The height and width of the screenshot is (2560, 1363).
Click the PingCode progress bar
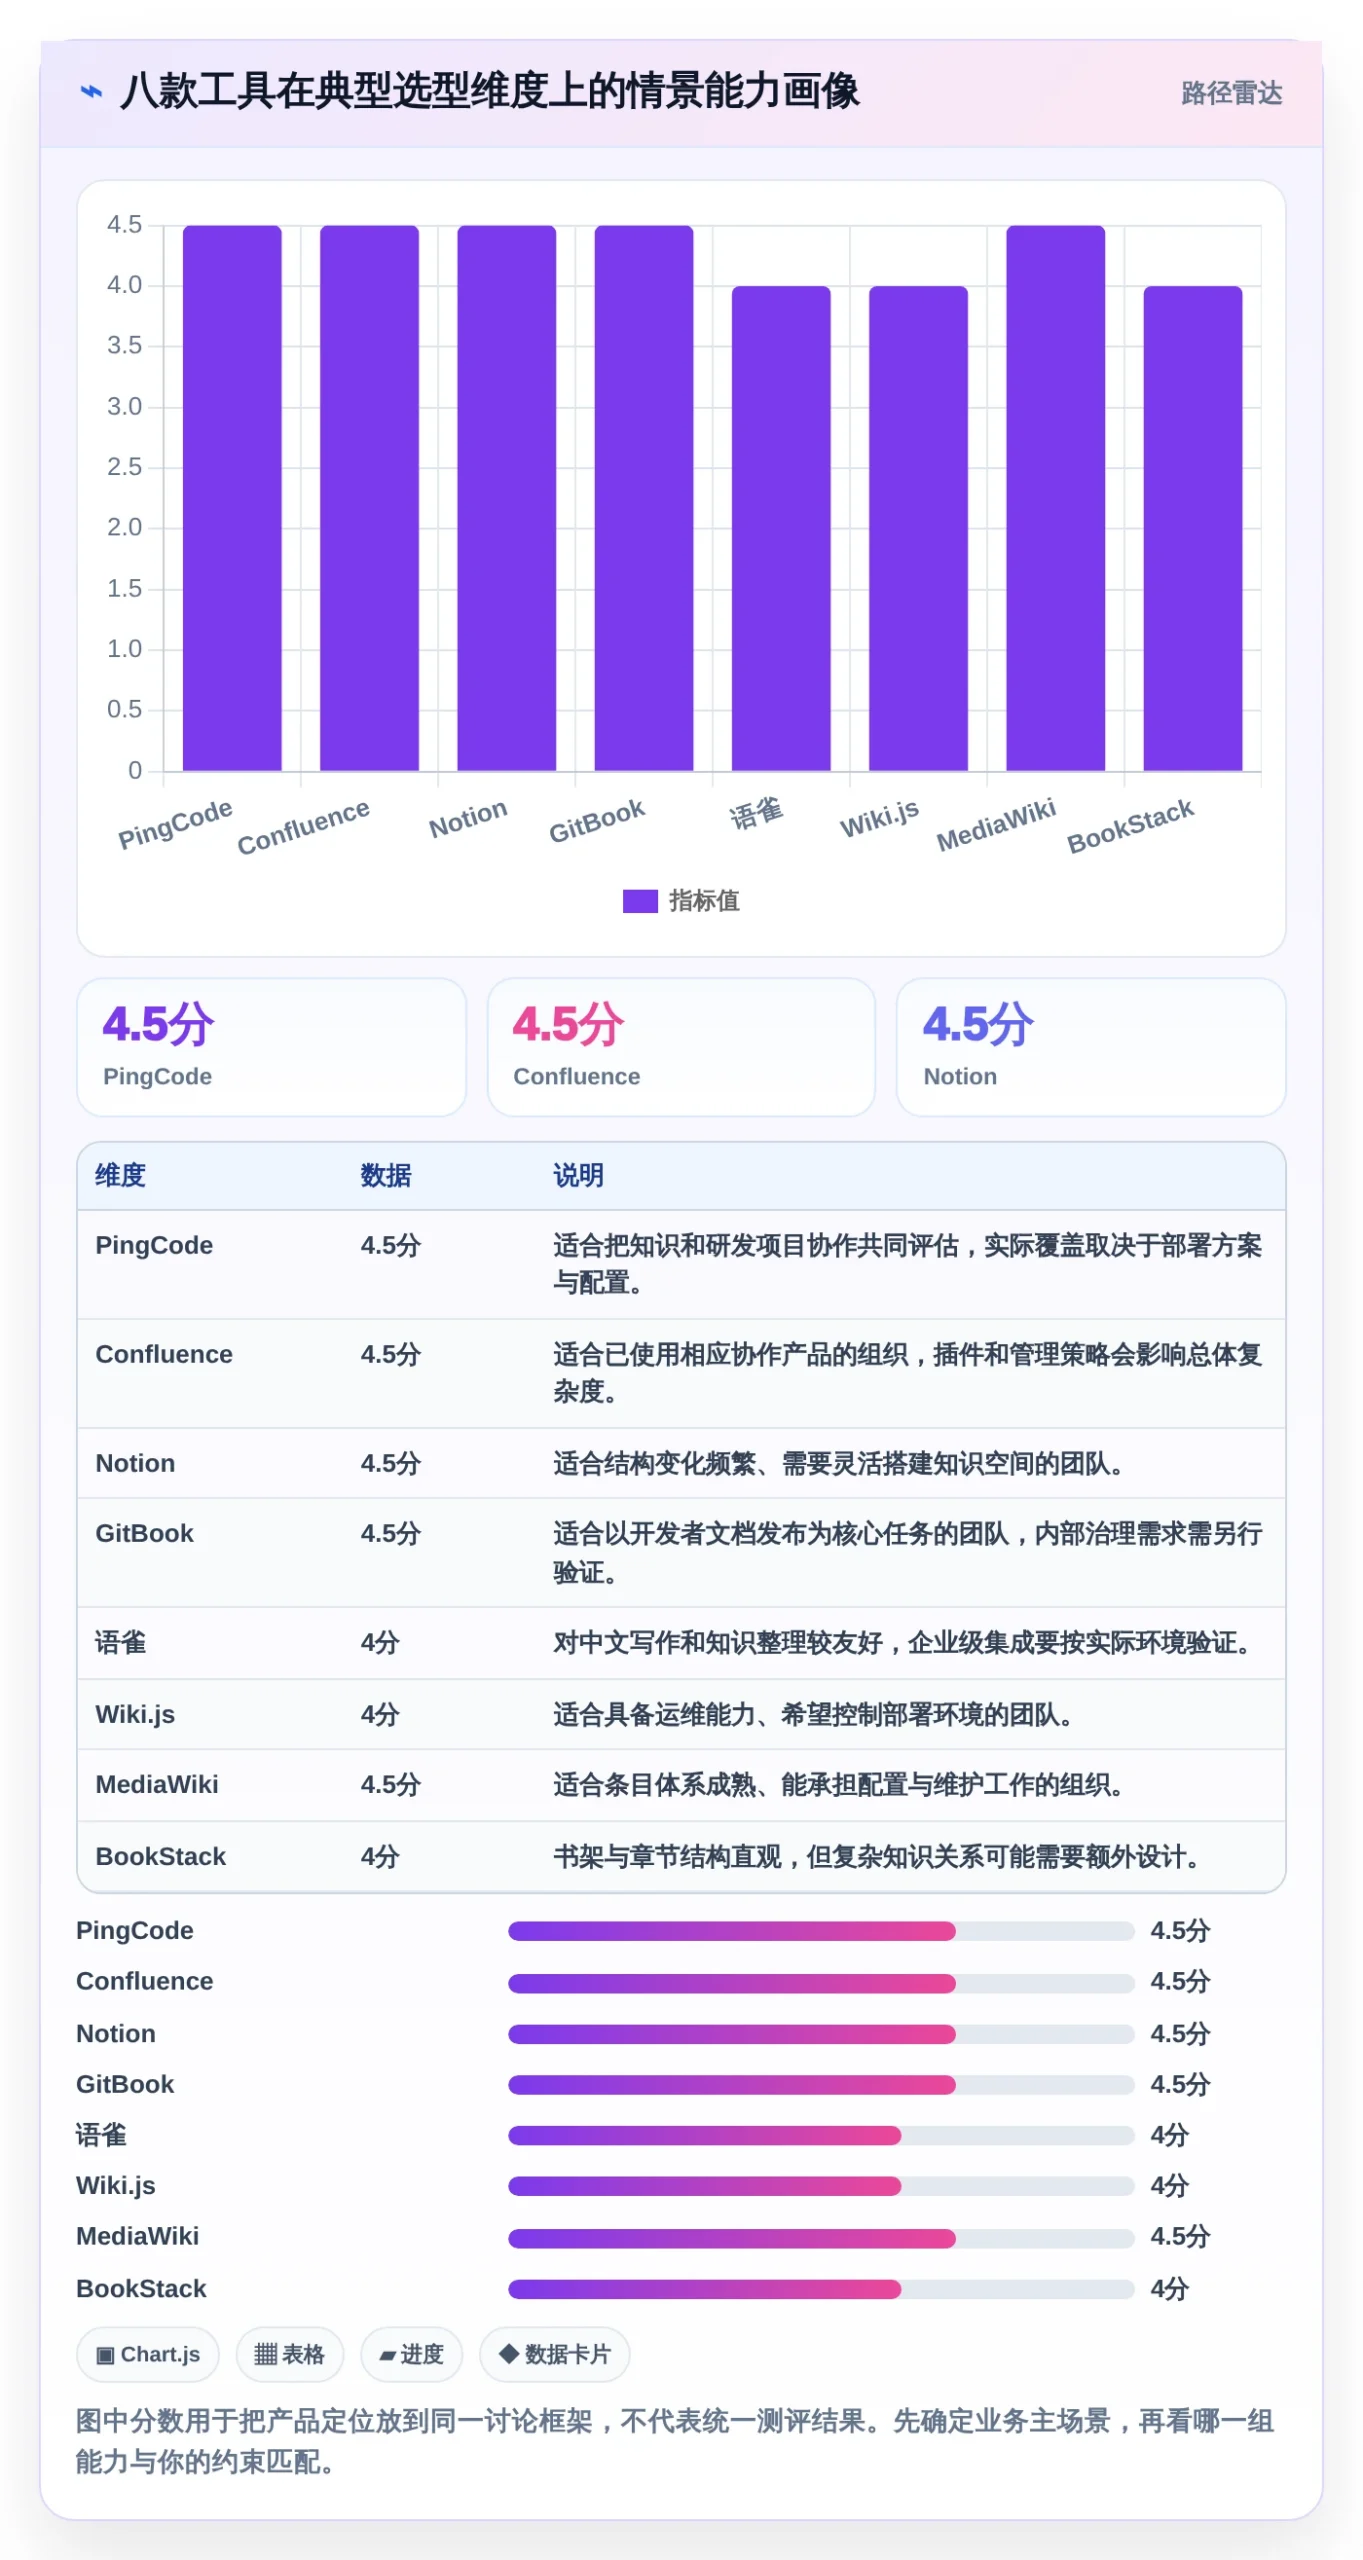821,1931
